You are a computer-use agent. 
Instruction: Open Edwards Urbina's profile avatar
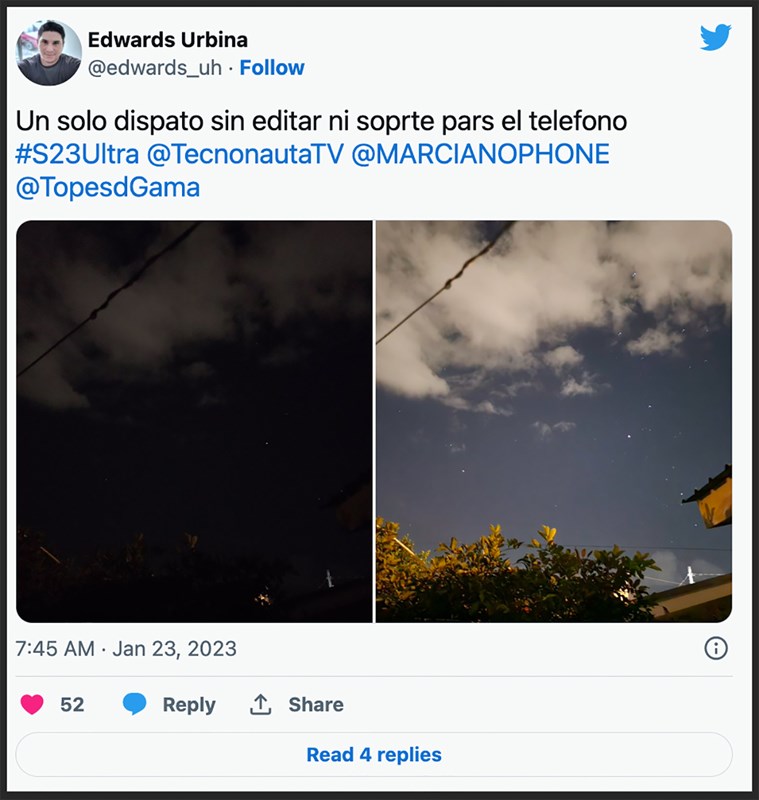[x=49, y=53]
